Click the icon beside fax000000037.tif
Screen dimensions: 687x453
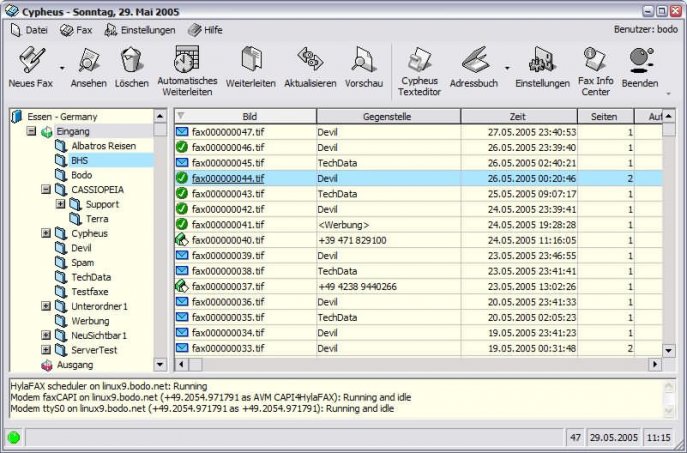[x=182, y=286]
